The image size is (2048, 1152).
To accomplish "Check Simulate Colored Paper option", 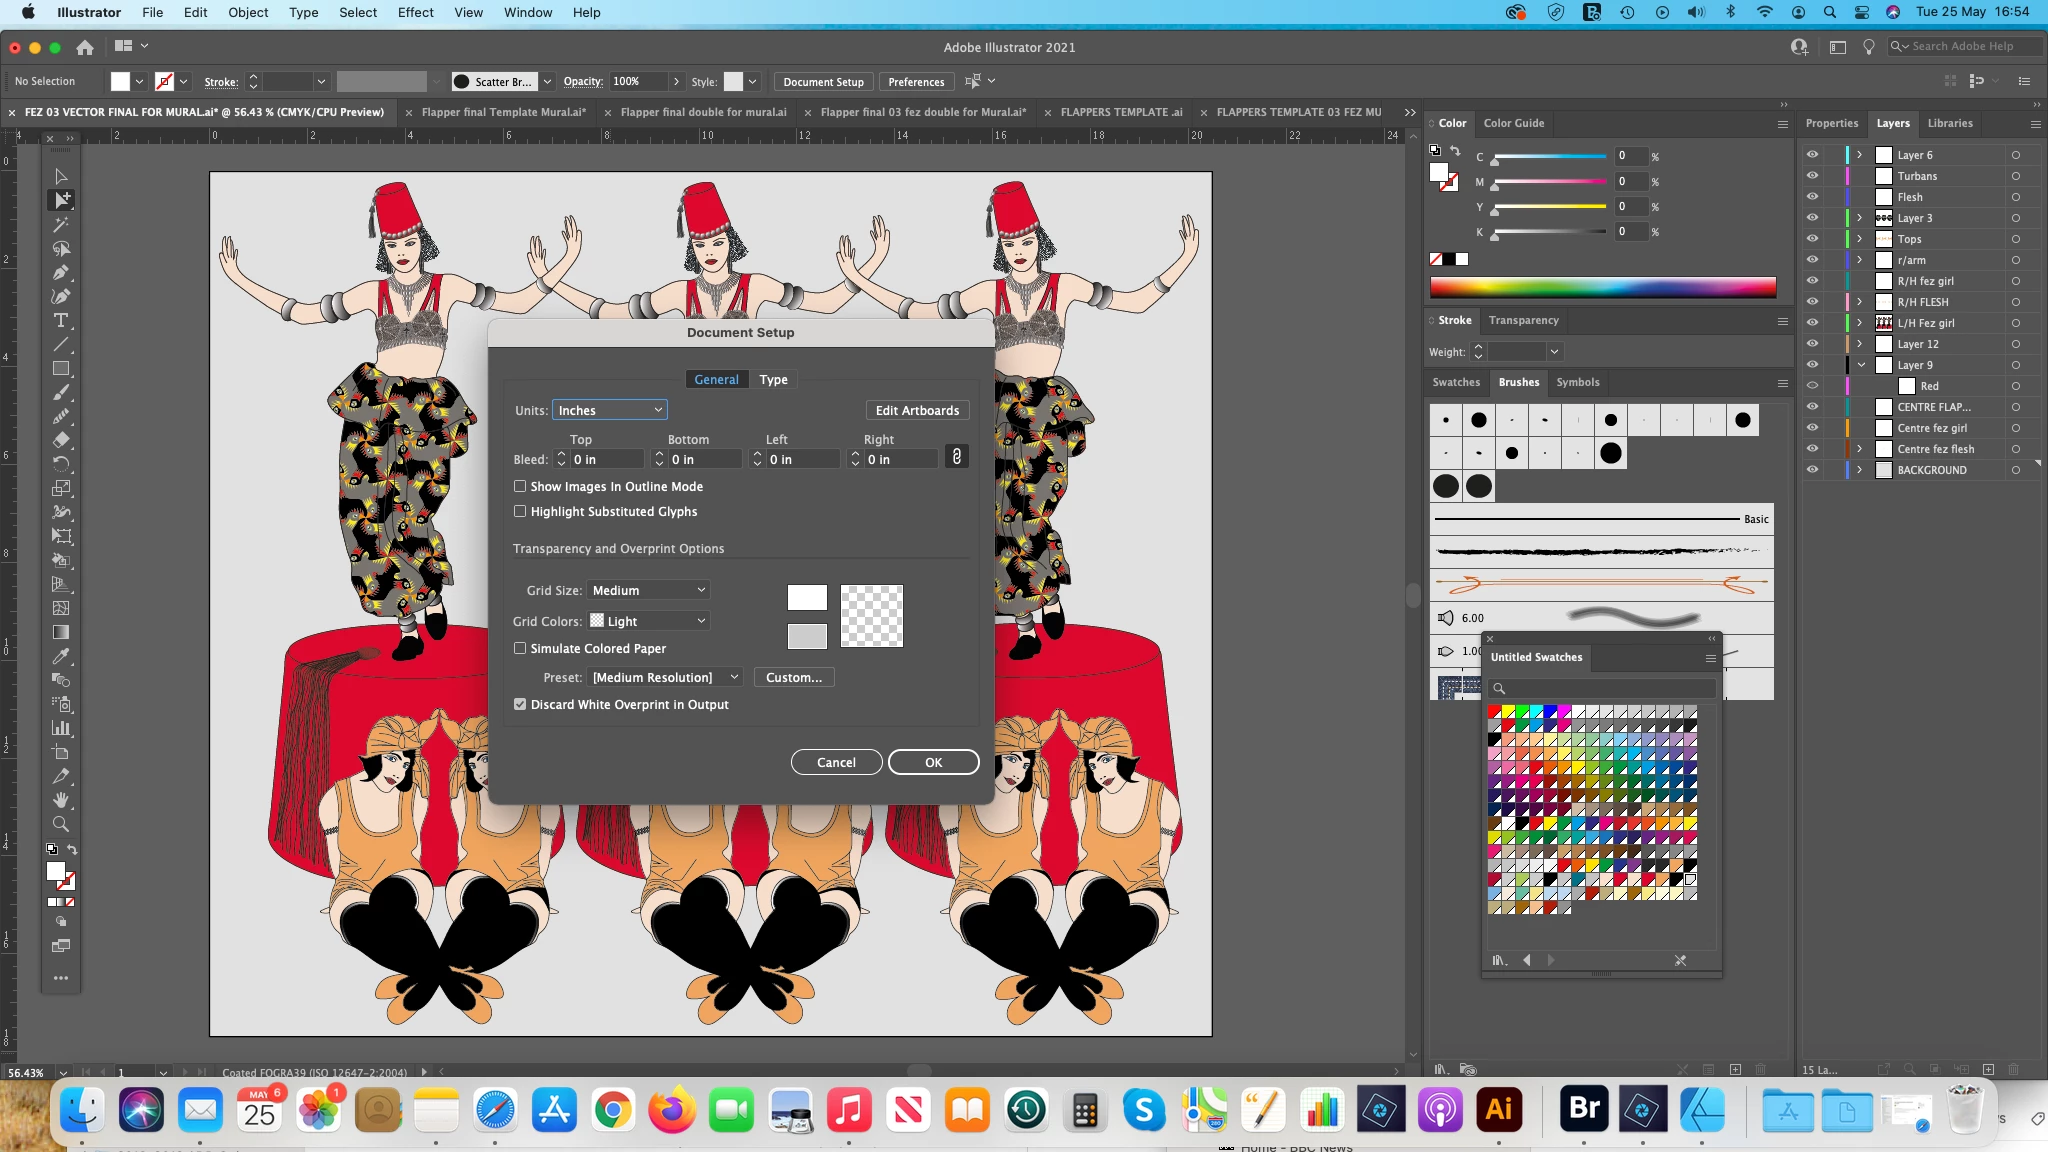I will coord(520,648).
